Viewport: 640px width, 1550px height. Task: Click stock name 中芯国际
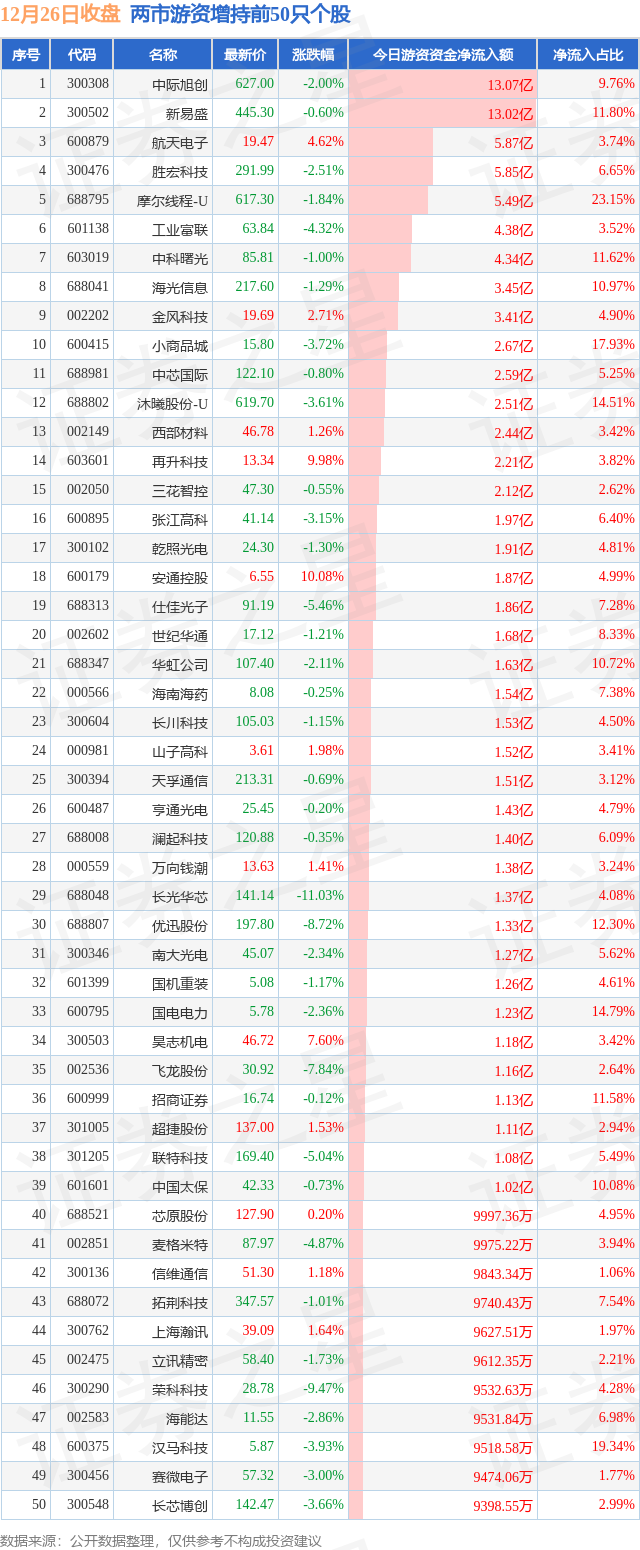(180, 374)
